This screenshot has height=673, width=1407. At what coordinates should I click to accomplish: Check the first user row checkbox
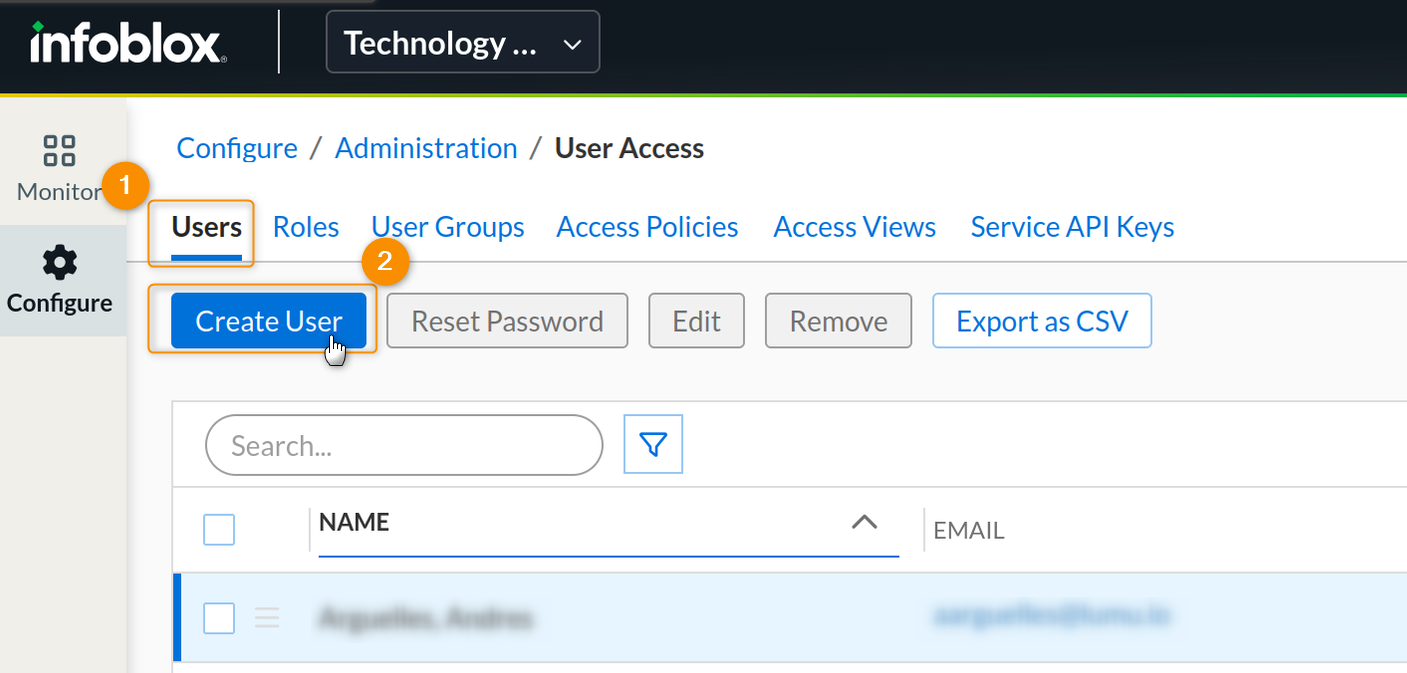click(219, 619)
